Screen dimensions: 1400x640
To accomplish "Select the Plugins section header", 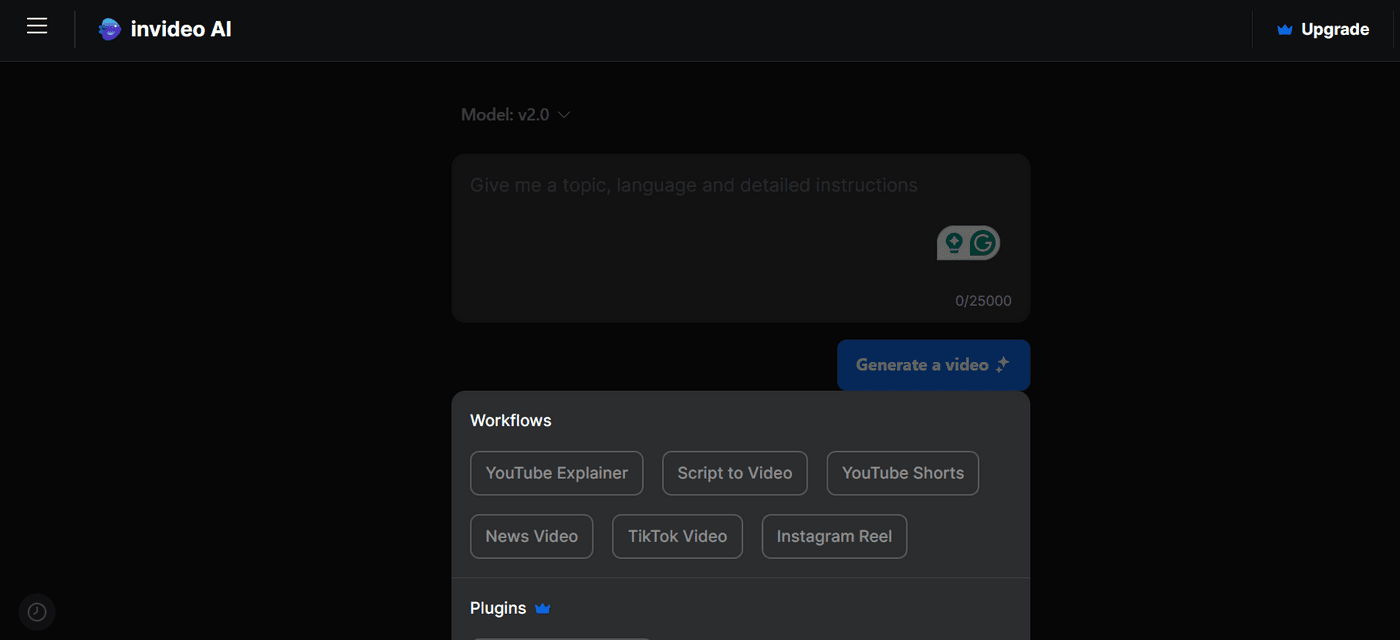I will click(x=497, y=607).
